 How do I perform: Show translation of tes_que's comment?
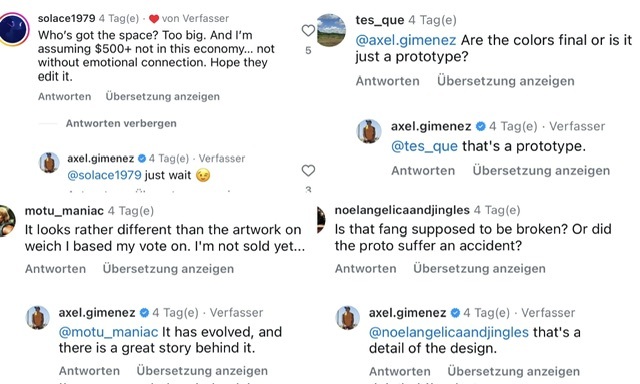click(506, 81)
